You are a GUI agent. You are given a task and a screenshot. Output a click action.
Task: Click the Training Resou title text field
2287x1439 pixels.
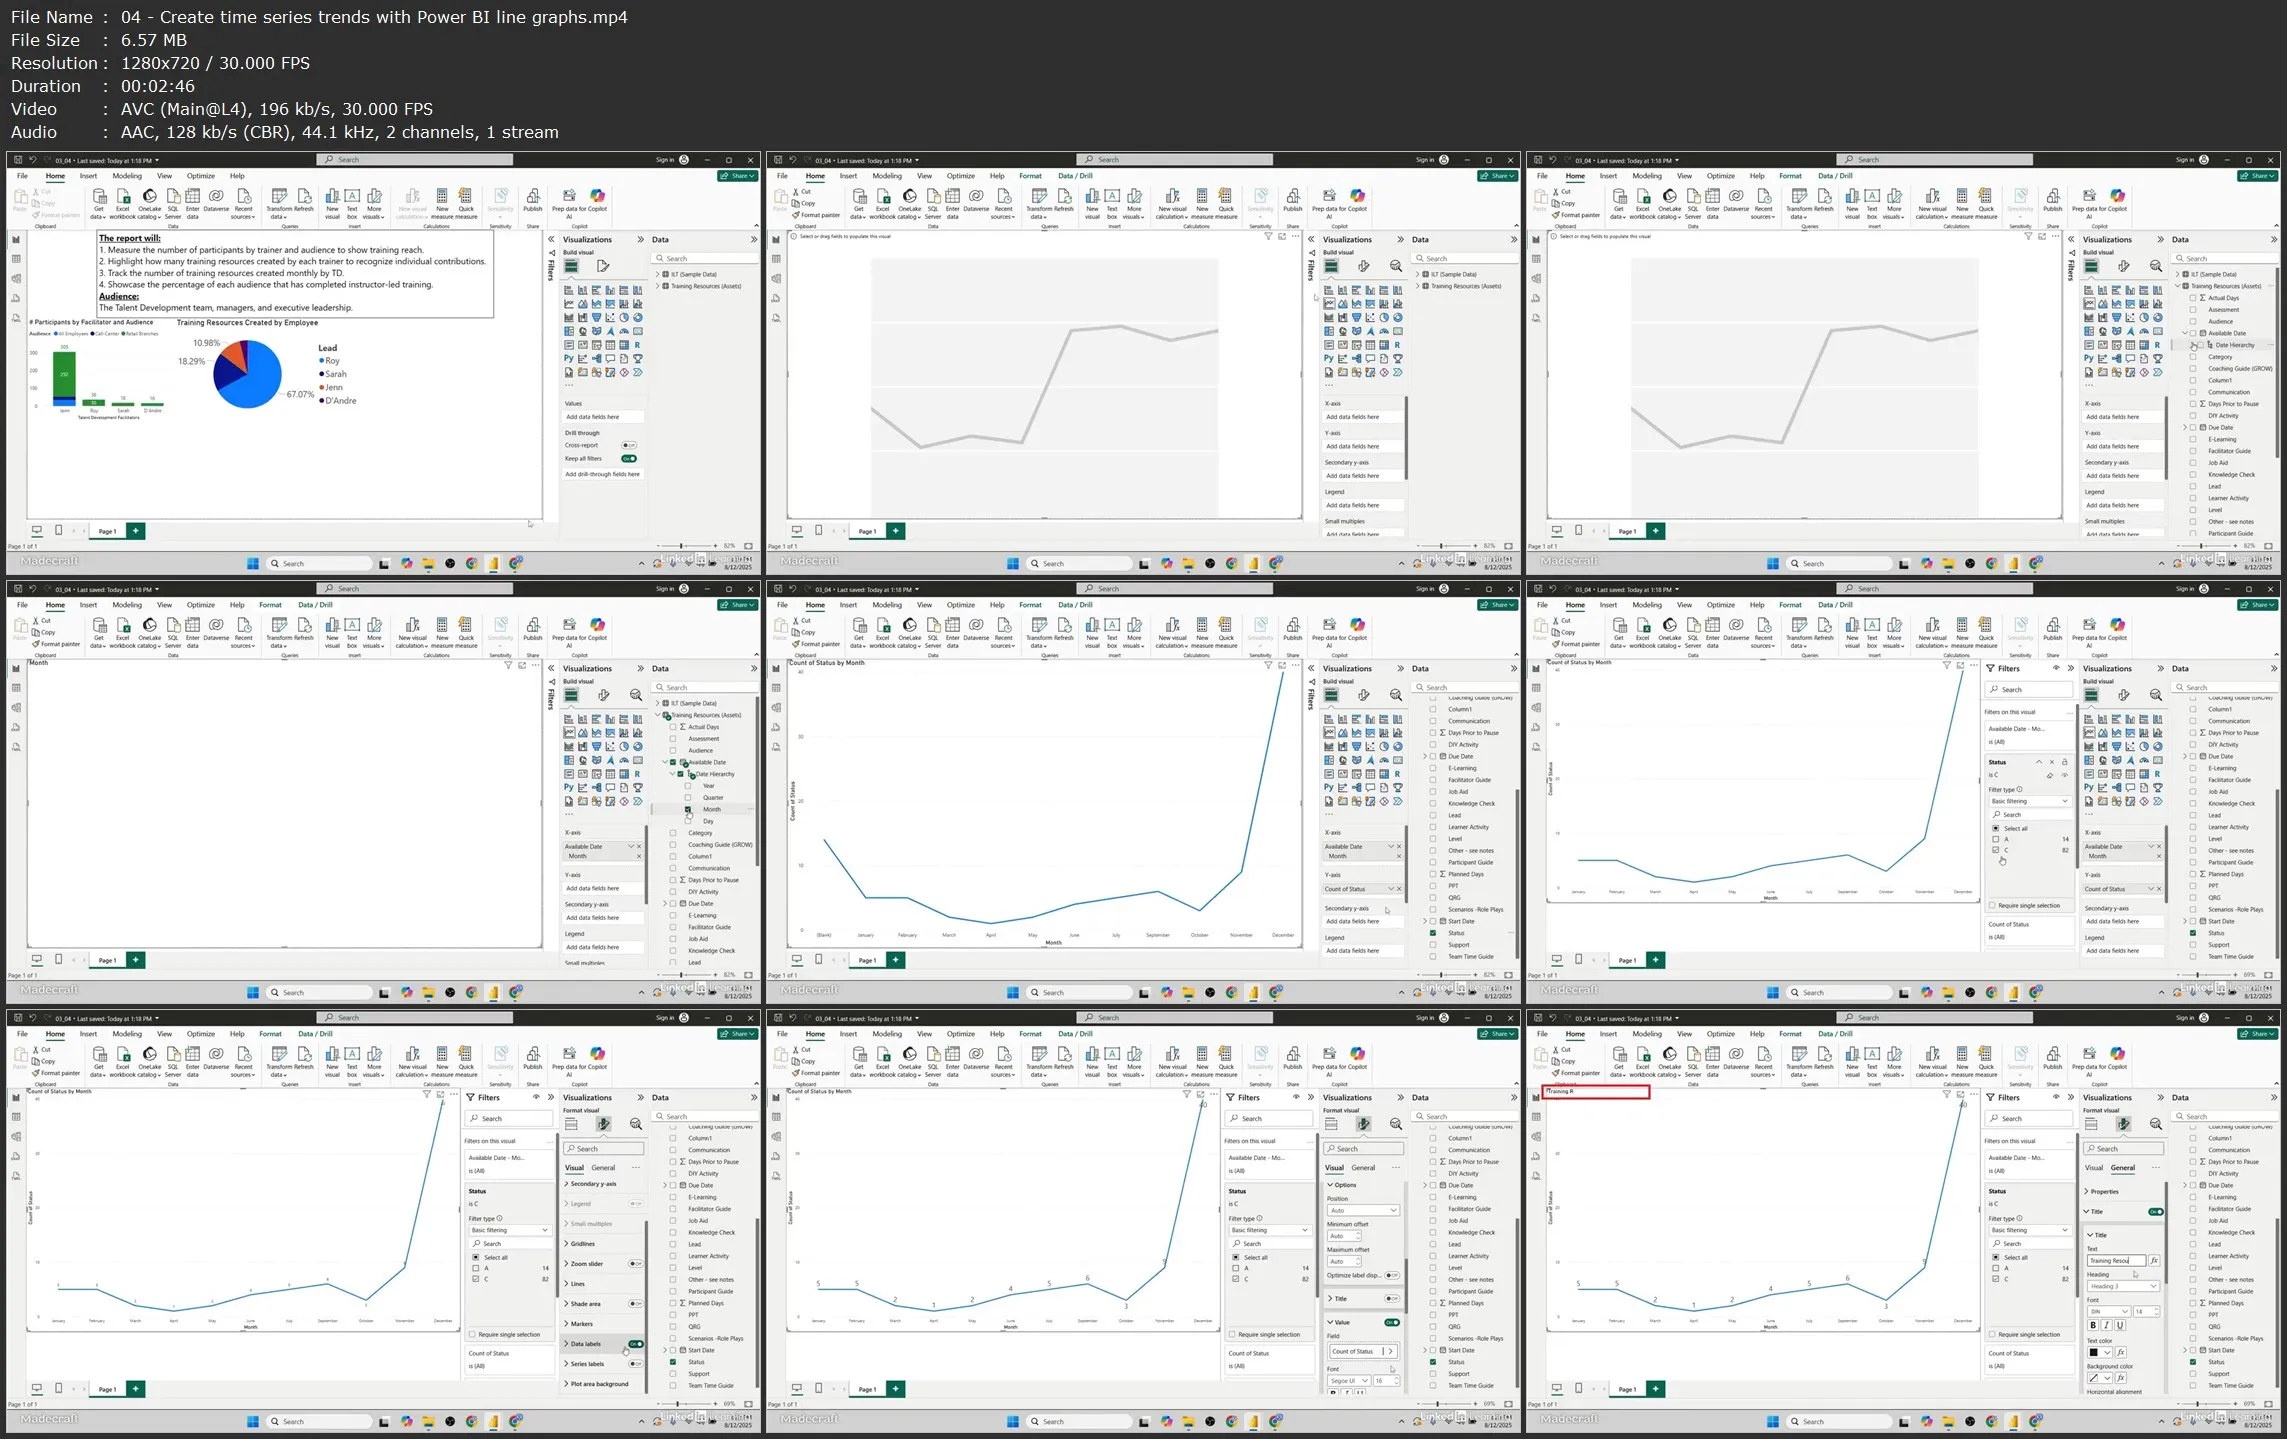pyautogui.click(x=2114, y=1261)
